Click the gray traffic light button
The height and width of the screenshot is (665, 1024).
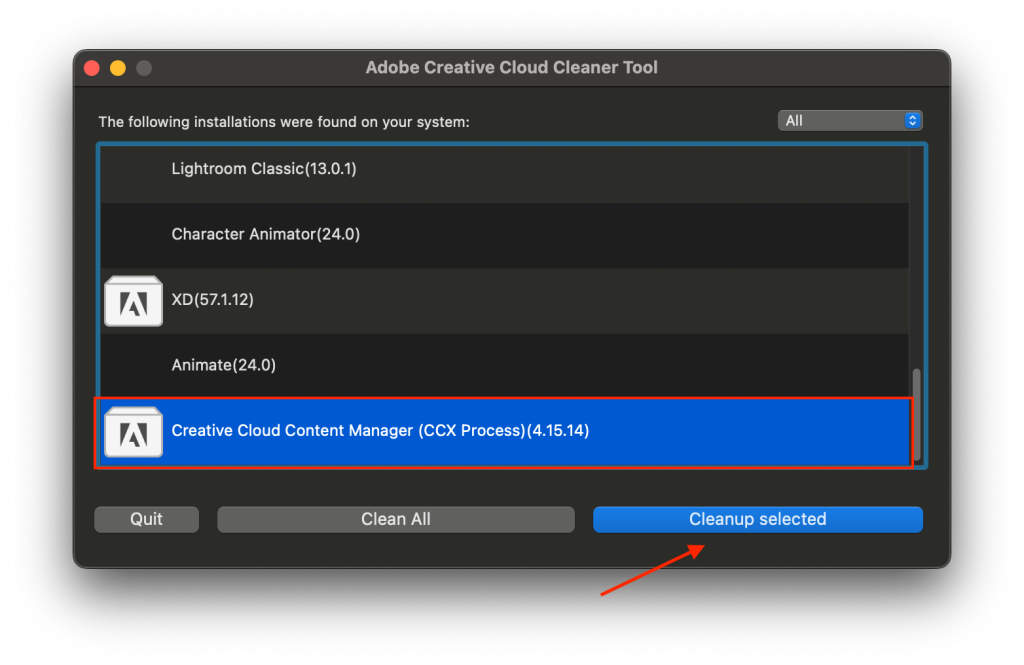tap(143, 67)
